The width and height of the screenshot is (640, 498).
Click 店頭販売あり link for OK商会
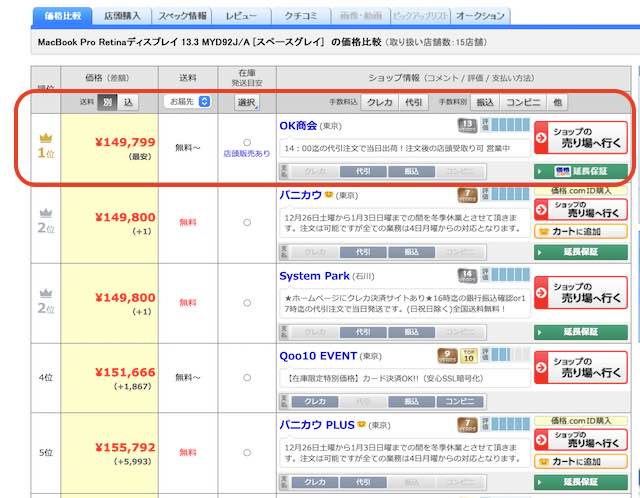pyautogui.click(x=247, y=153)
